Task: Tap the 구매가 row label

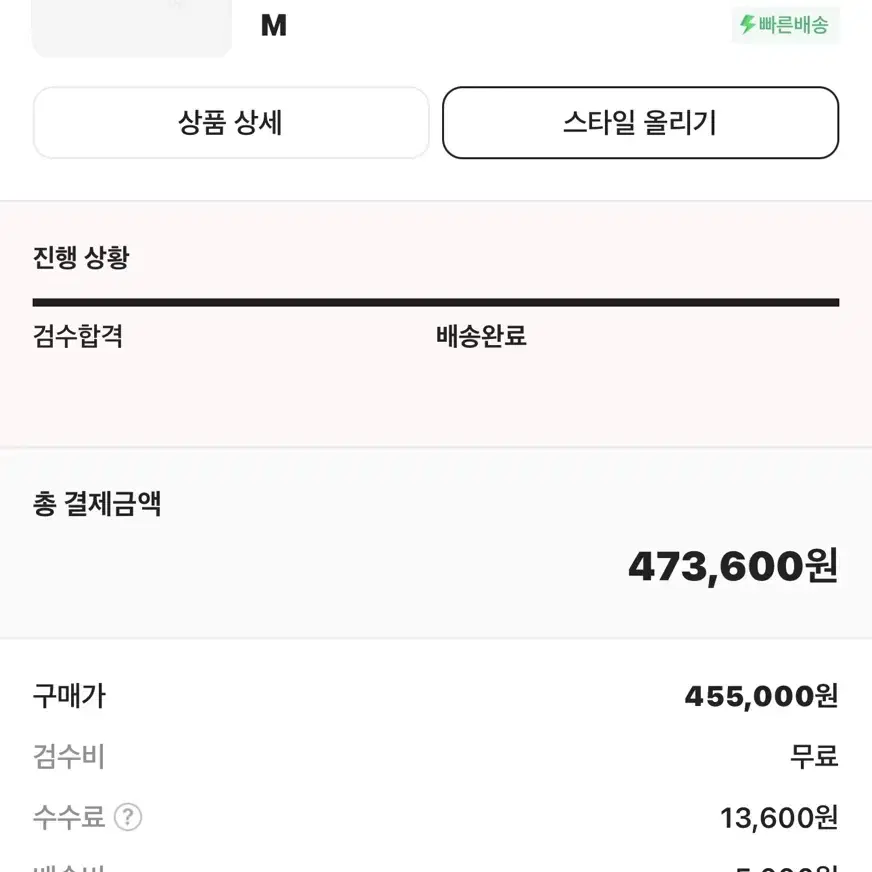Action: 70,696
